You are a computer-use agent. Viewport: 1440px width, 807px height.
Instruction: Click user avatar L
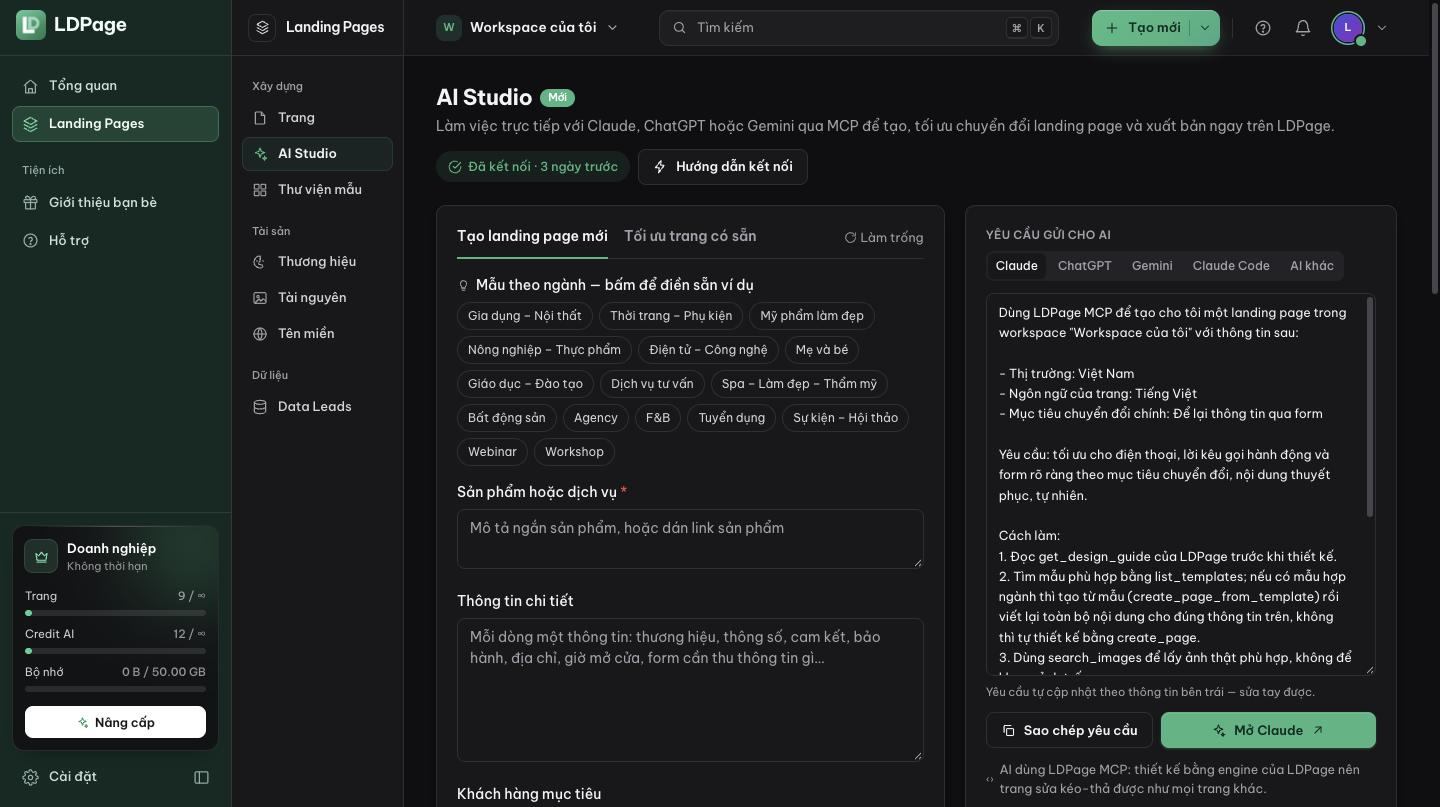1348,28
